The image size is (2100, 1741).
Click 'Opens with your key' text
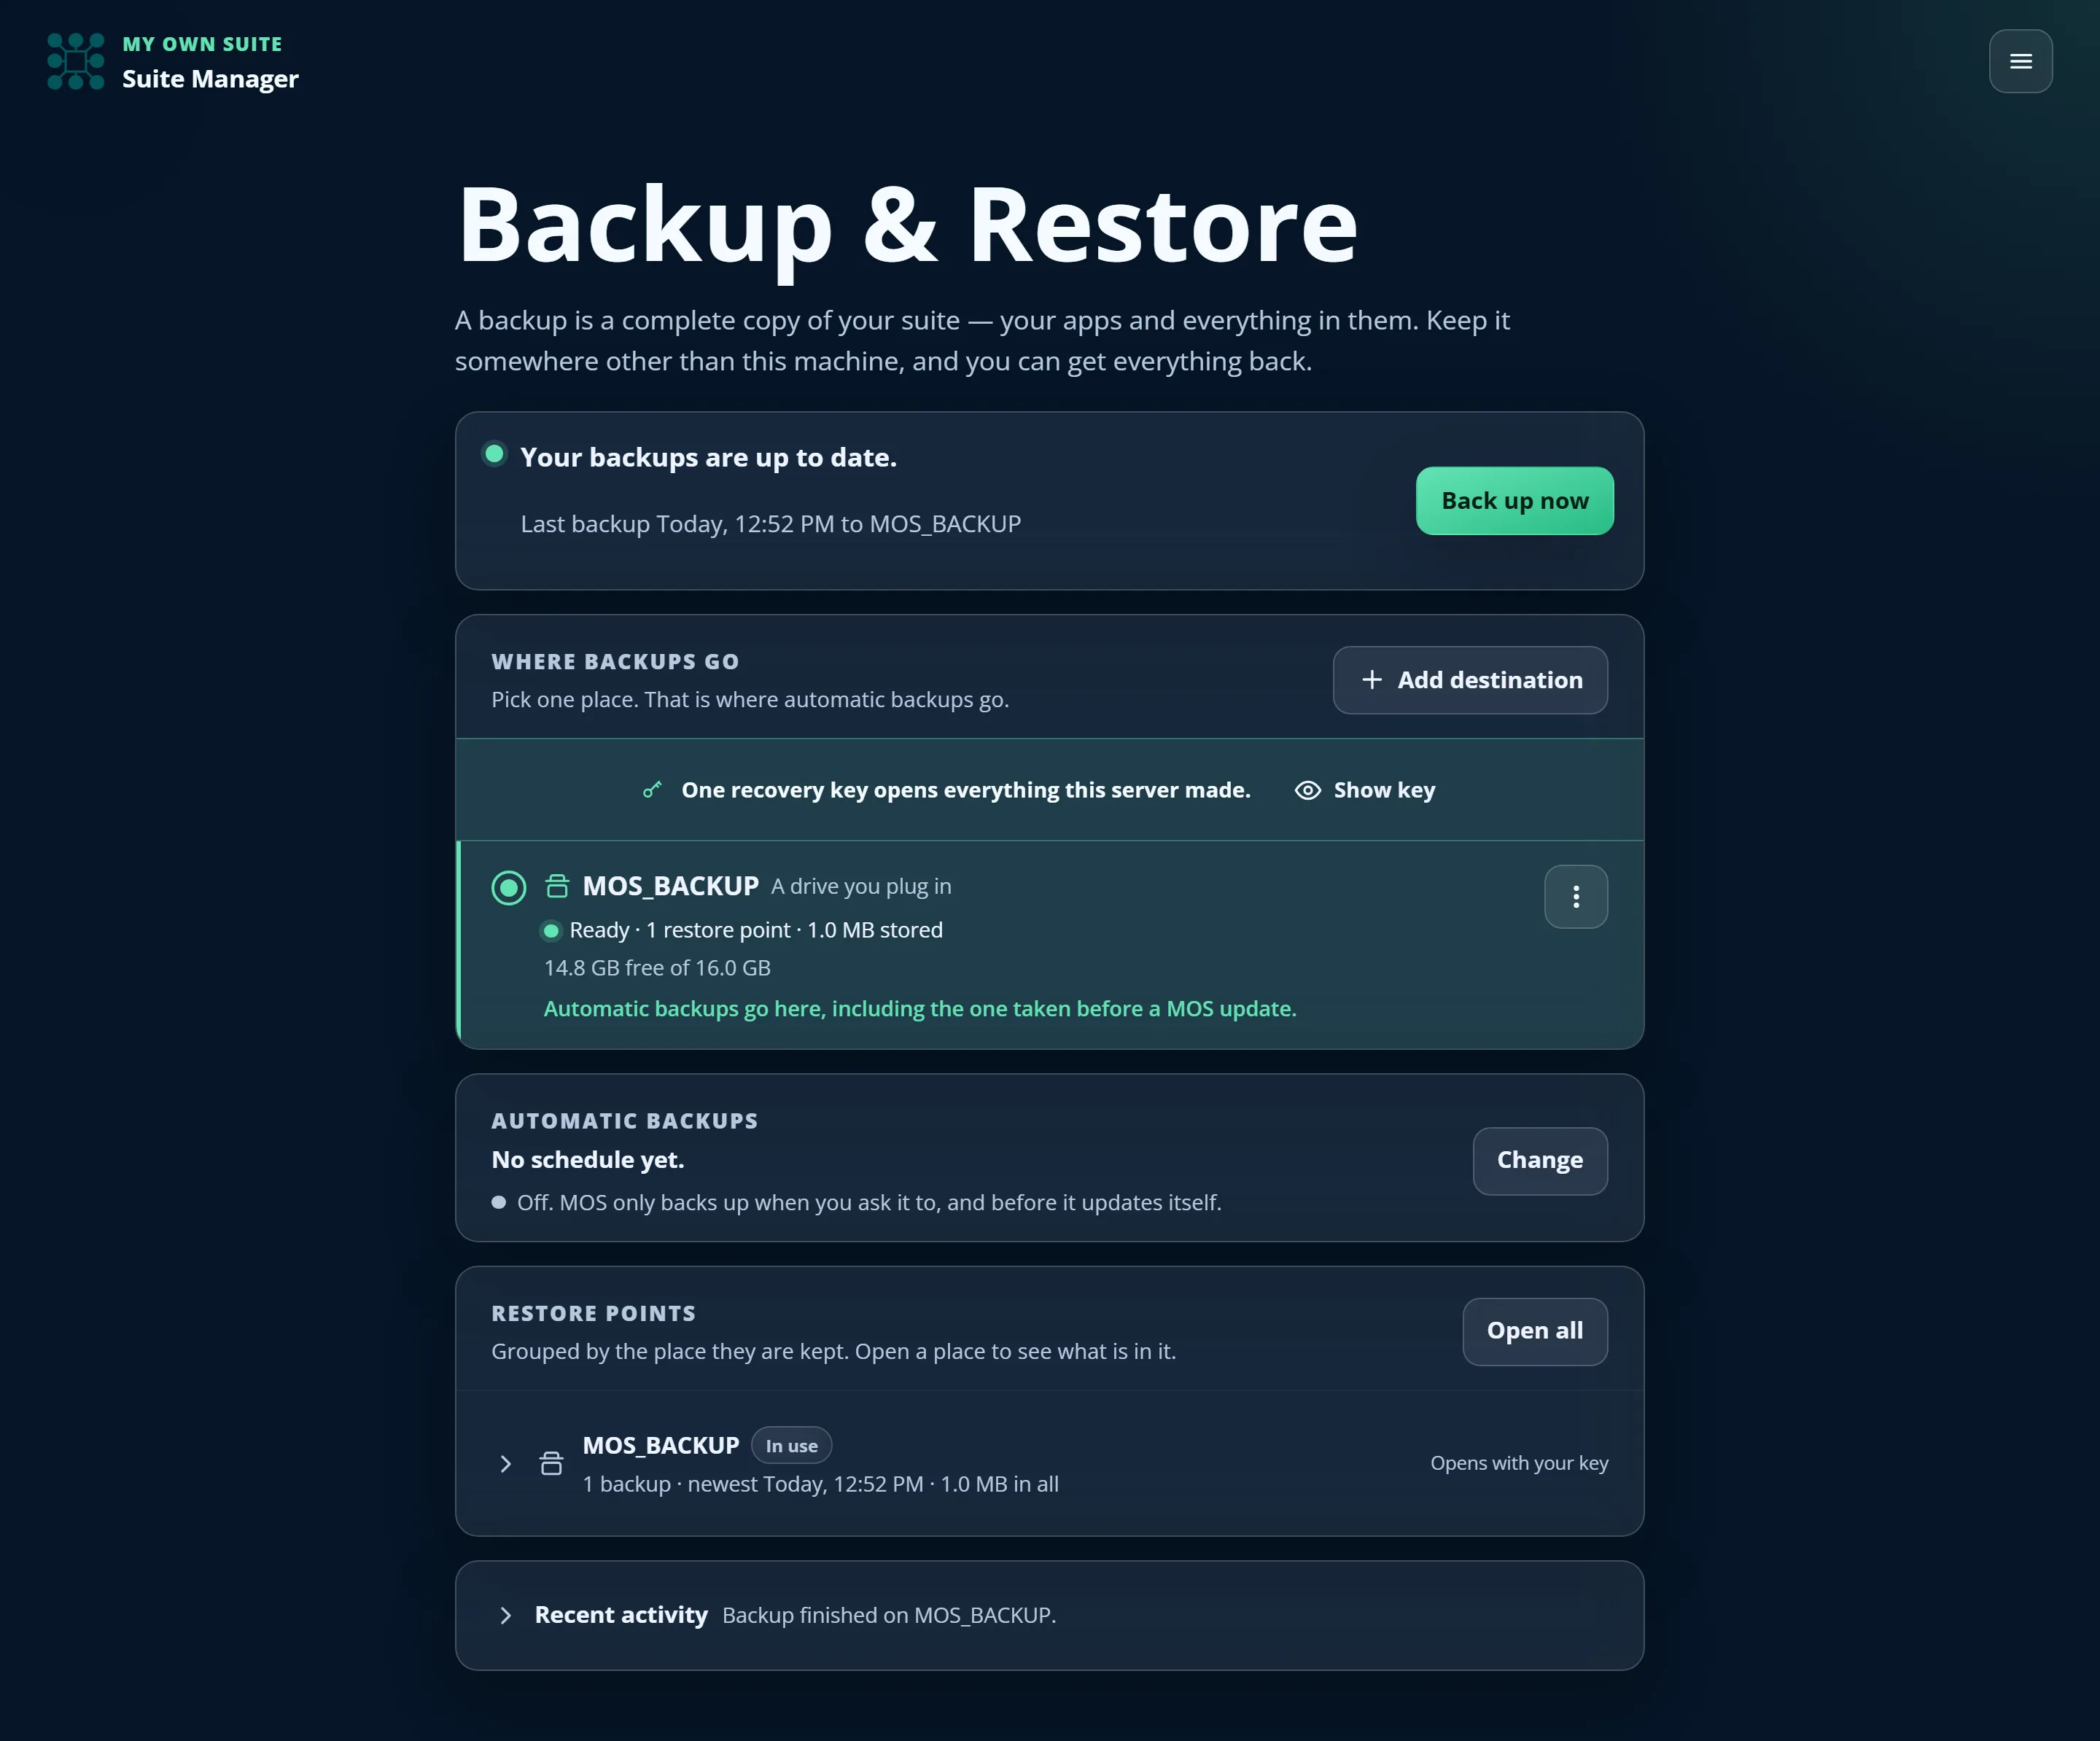(x=1519, y=1463)
